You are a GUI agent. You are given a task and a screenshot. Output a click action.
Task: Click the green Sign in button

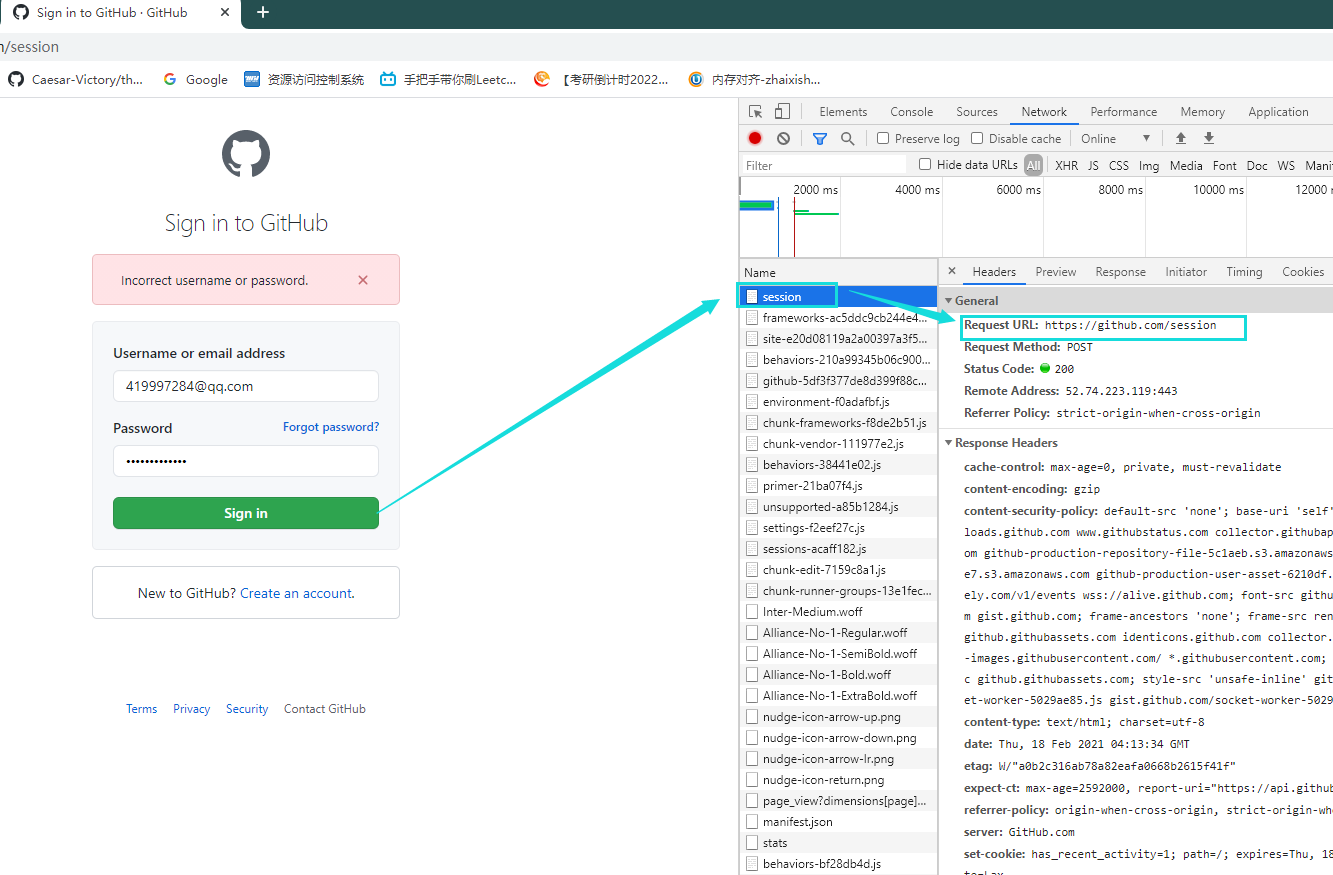(246, 513)
